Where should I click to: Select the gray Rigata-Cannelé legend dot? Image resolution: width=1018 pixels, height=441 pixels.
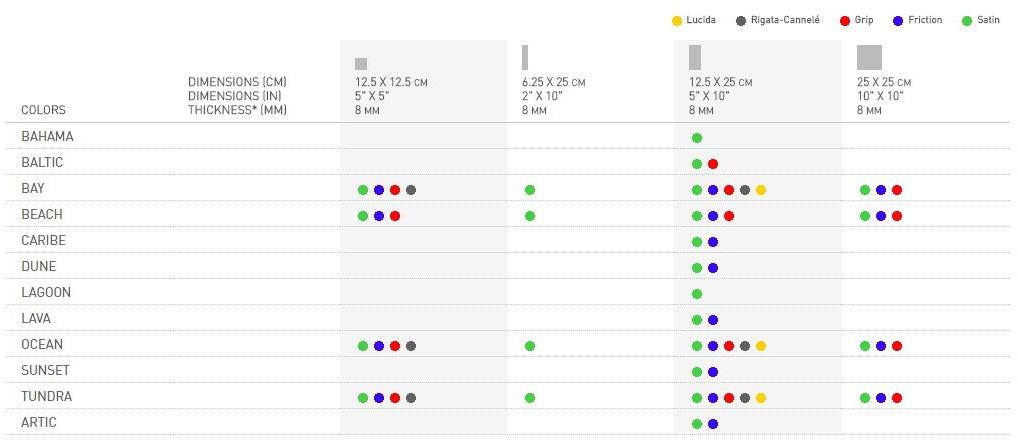[x=741, y=21]
